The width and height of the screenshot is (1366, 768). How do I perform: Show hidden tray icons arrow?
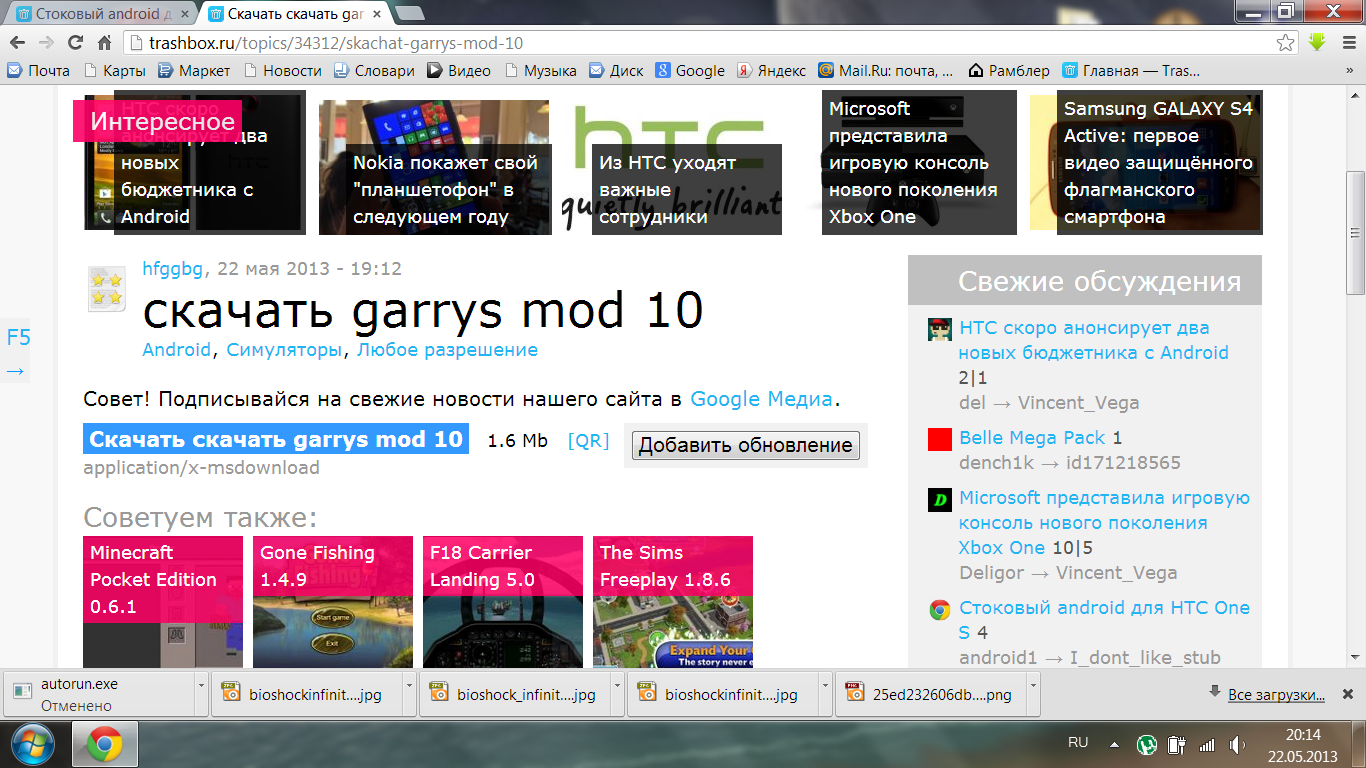coord(1114,744)
